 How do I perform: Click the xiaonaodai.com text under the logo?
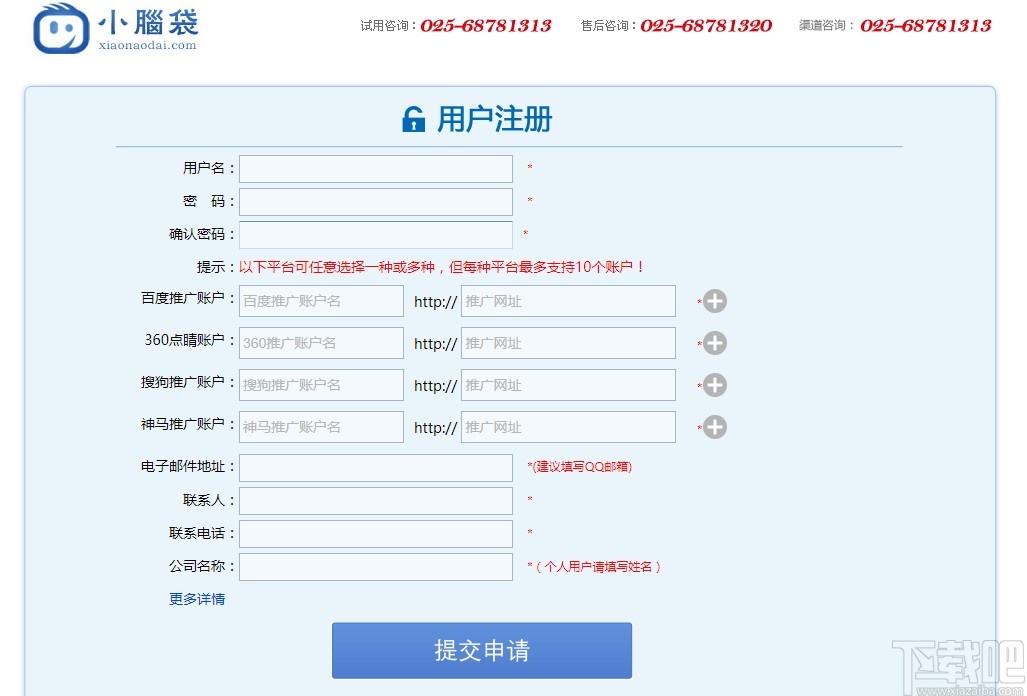(x=146, y=46)
